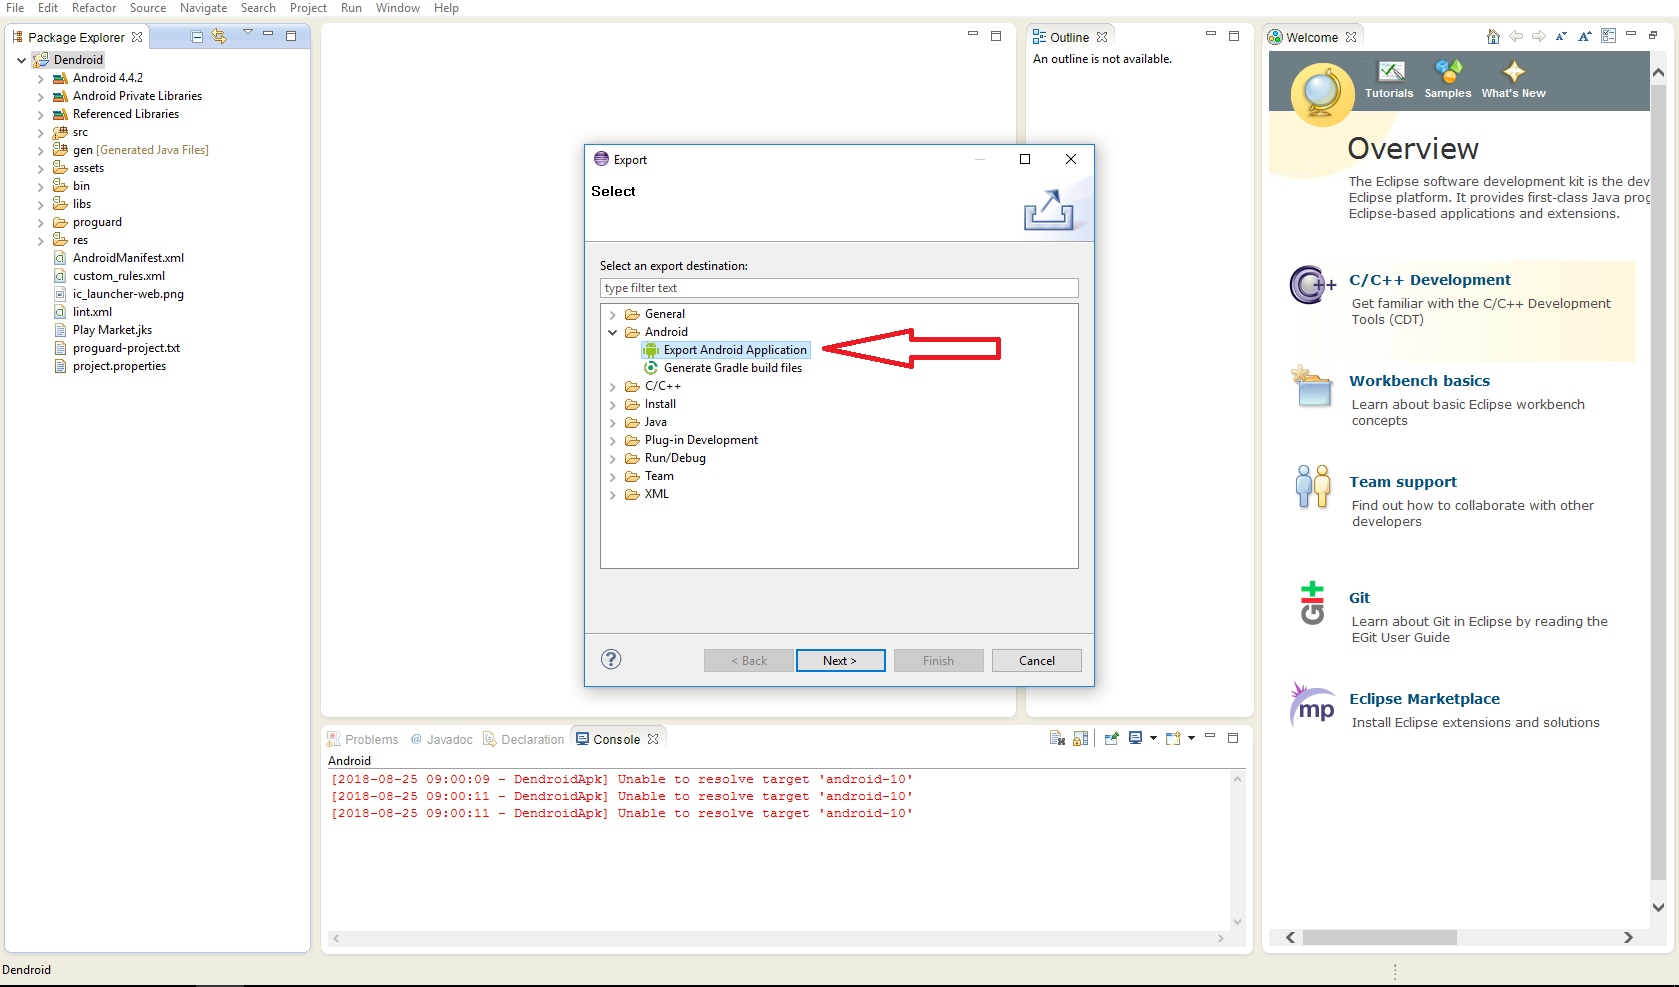1679x987 pixels.
Task: Toggle Scroll Lock in Console toolbar
Action: (1080, 739)
